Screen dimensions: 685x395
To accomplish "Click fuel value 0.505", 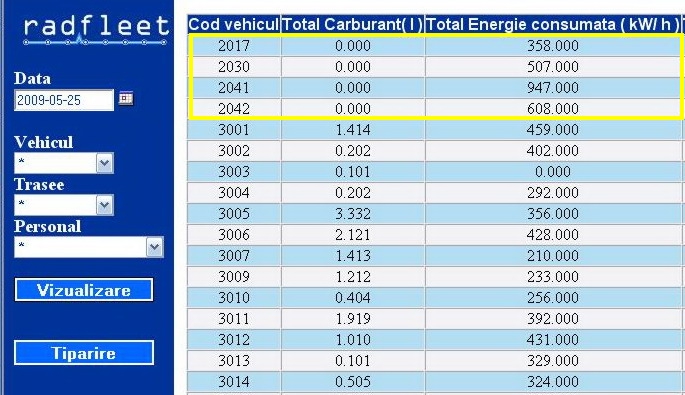I will (x=353, y=381).
